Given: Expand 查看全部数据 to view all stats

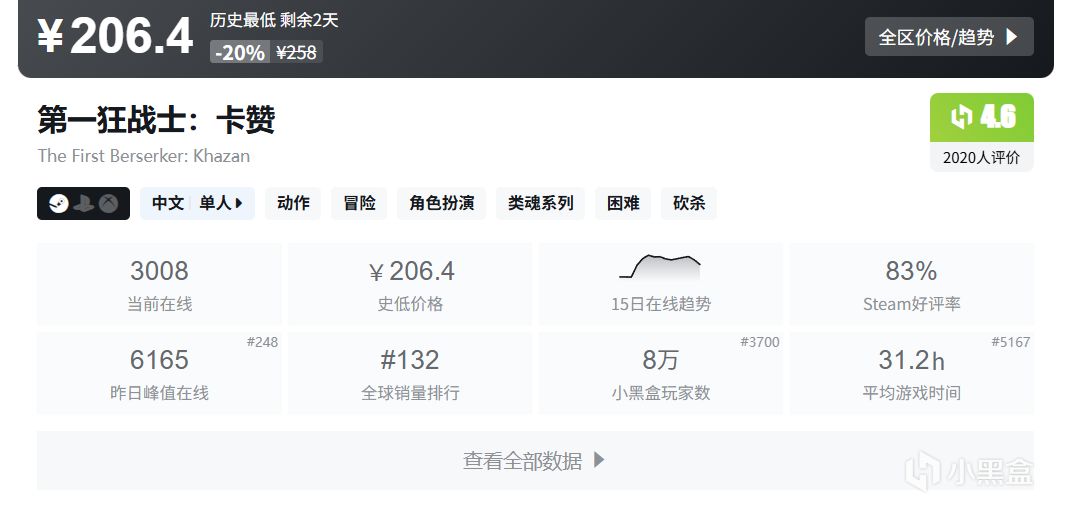Looking at the screenshot, I should 535,460.
